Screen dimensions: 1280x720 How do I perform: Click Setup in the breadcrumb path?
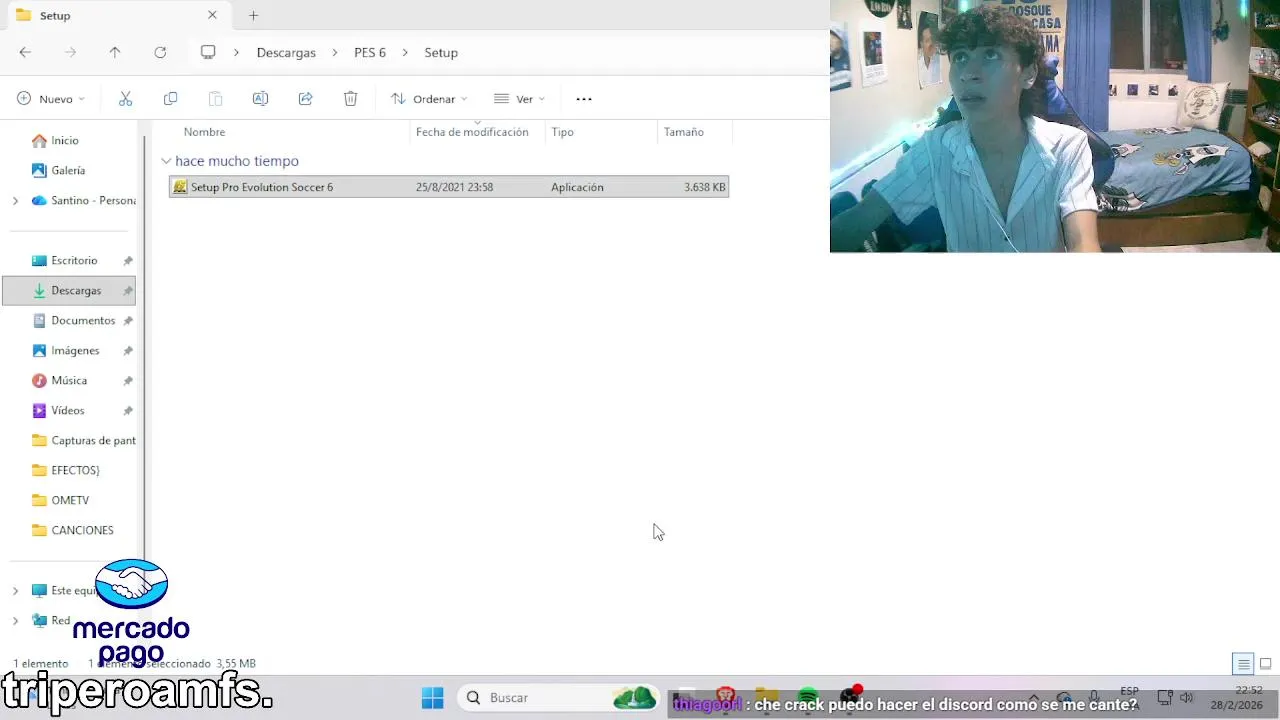[441, 52]
